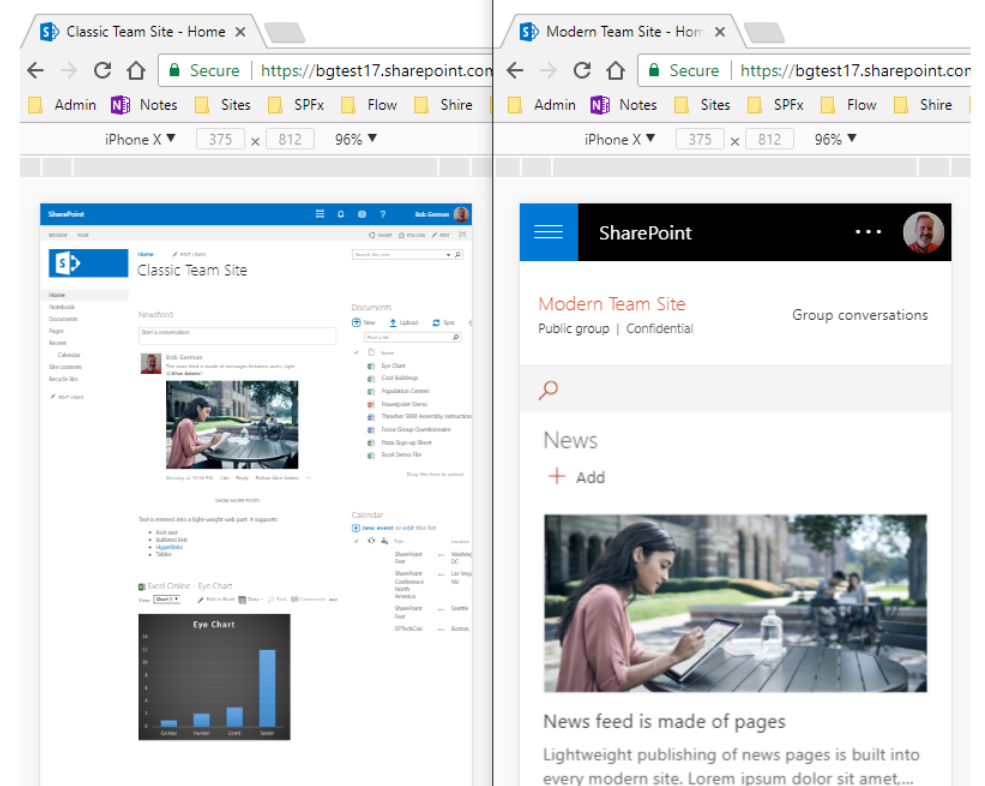
Task: Click the height 812 field in right browser
Action: tap(769, 139)
